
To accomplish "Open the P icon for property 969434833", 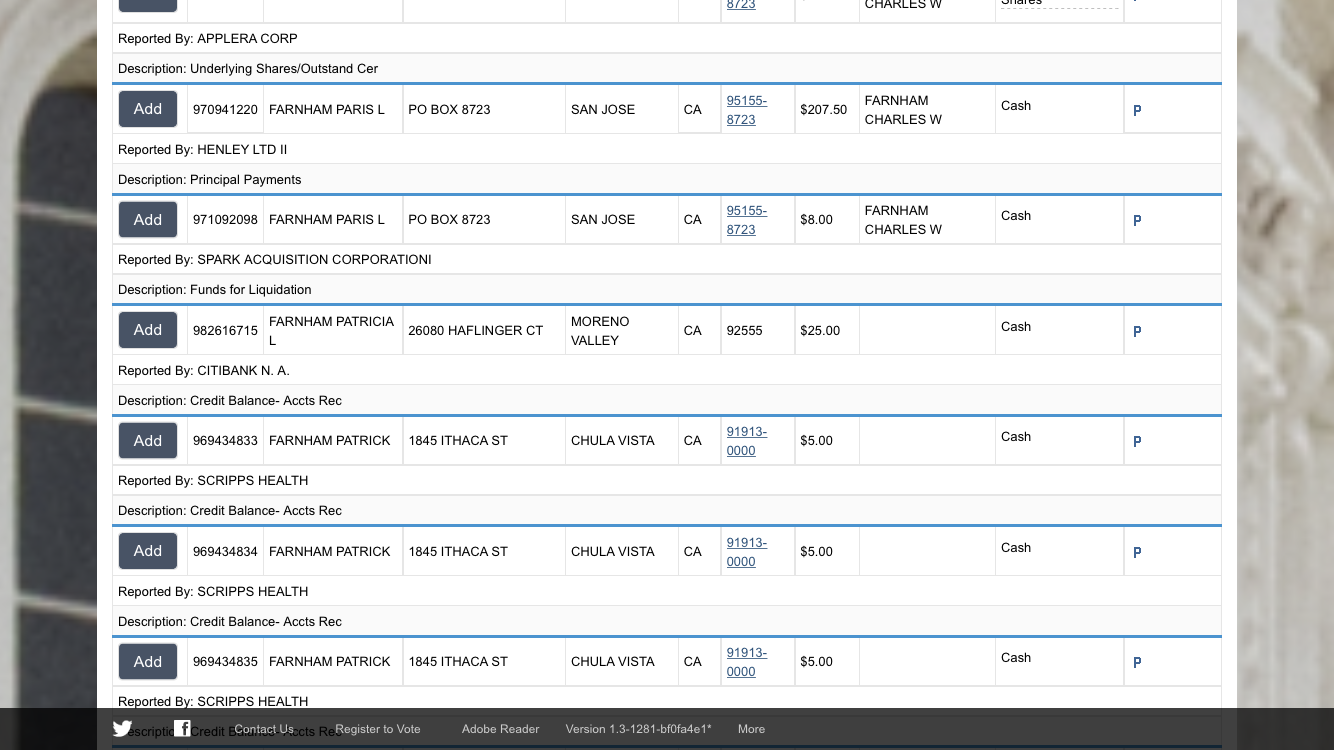I will [1137, 442].
